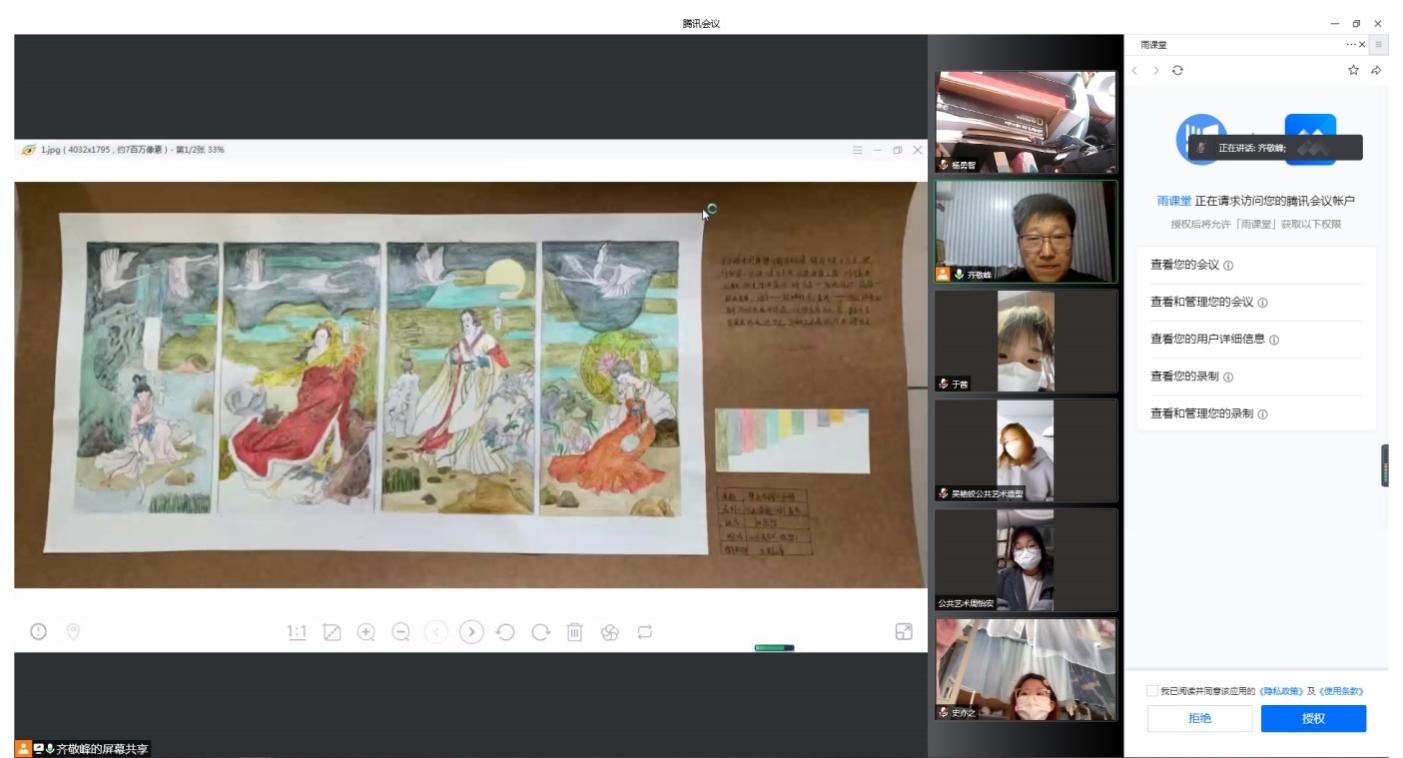Click info icon beside 查看您的录制
This screenshot has height=758, width=1403.
tap(1228, 377)
